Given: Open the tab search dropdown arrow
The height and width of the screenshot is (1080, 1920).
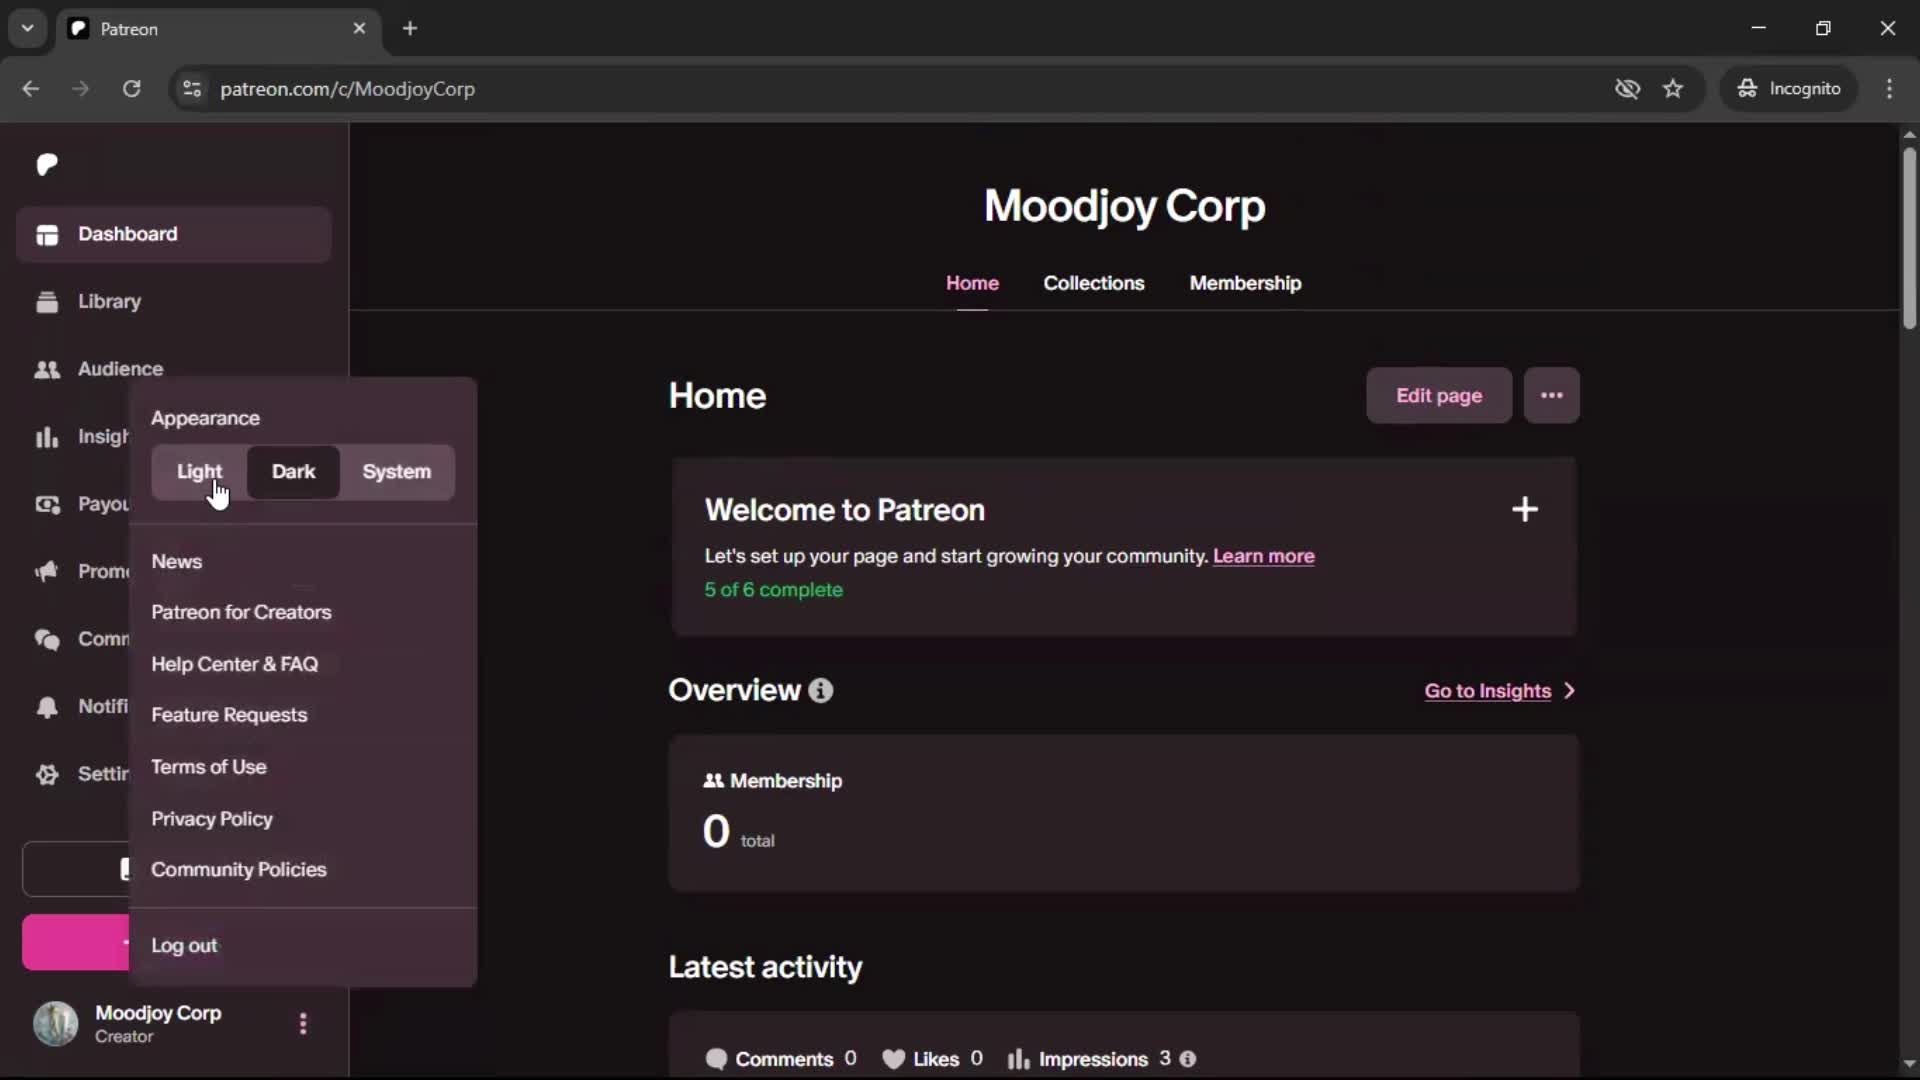Looking at the screenshot, I should click(x=28, y=28).
